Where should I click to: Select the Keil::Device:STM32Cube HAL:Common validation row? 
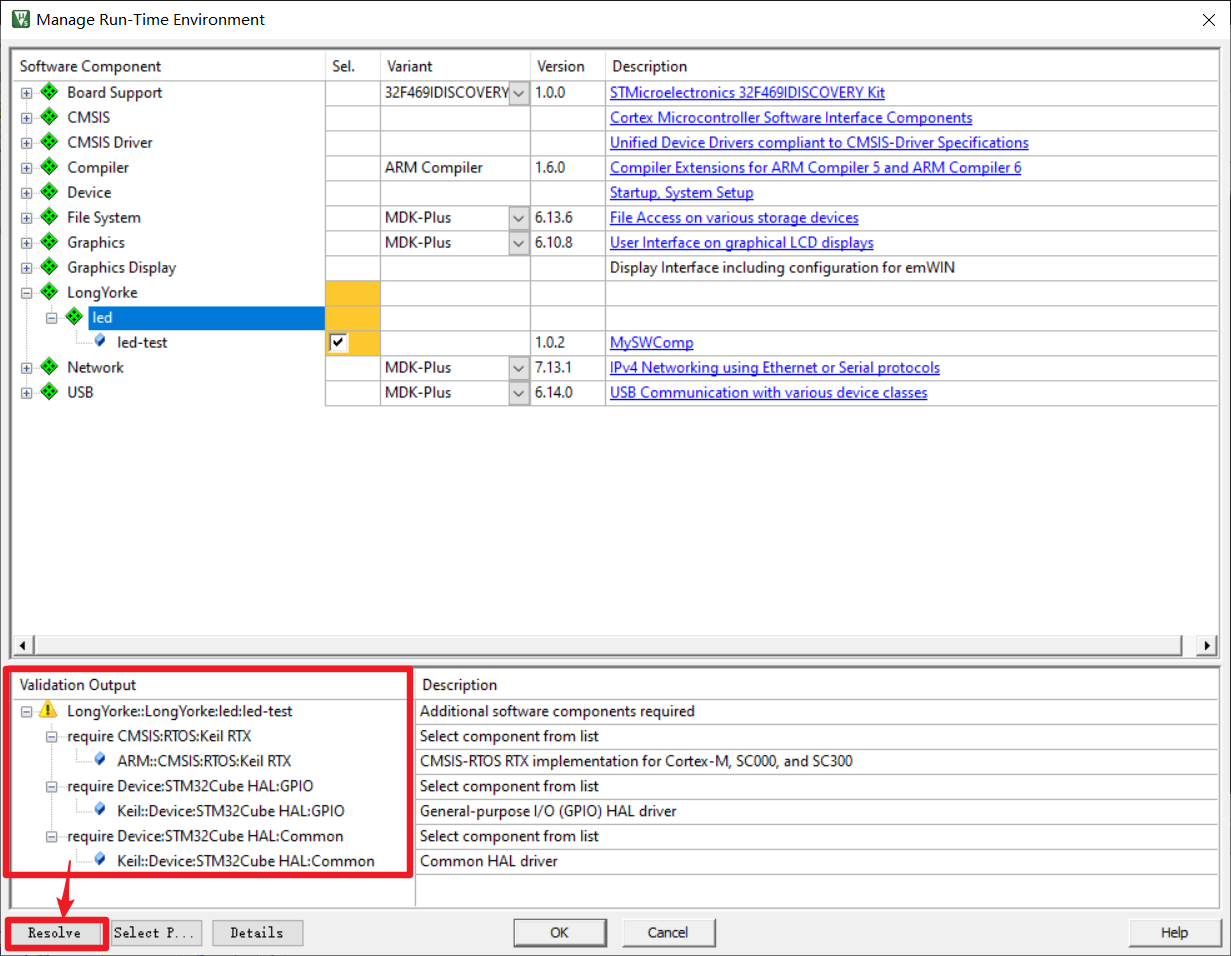[x=246, y=860]
